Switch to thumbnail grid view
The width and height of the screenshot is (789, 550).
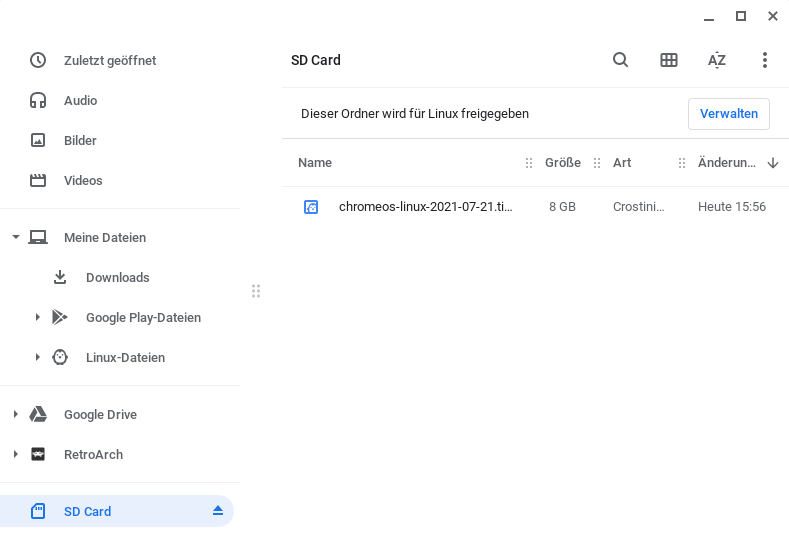(x=669, y=60)
